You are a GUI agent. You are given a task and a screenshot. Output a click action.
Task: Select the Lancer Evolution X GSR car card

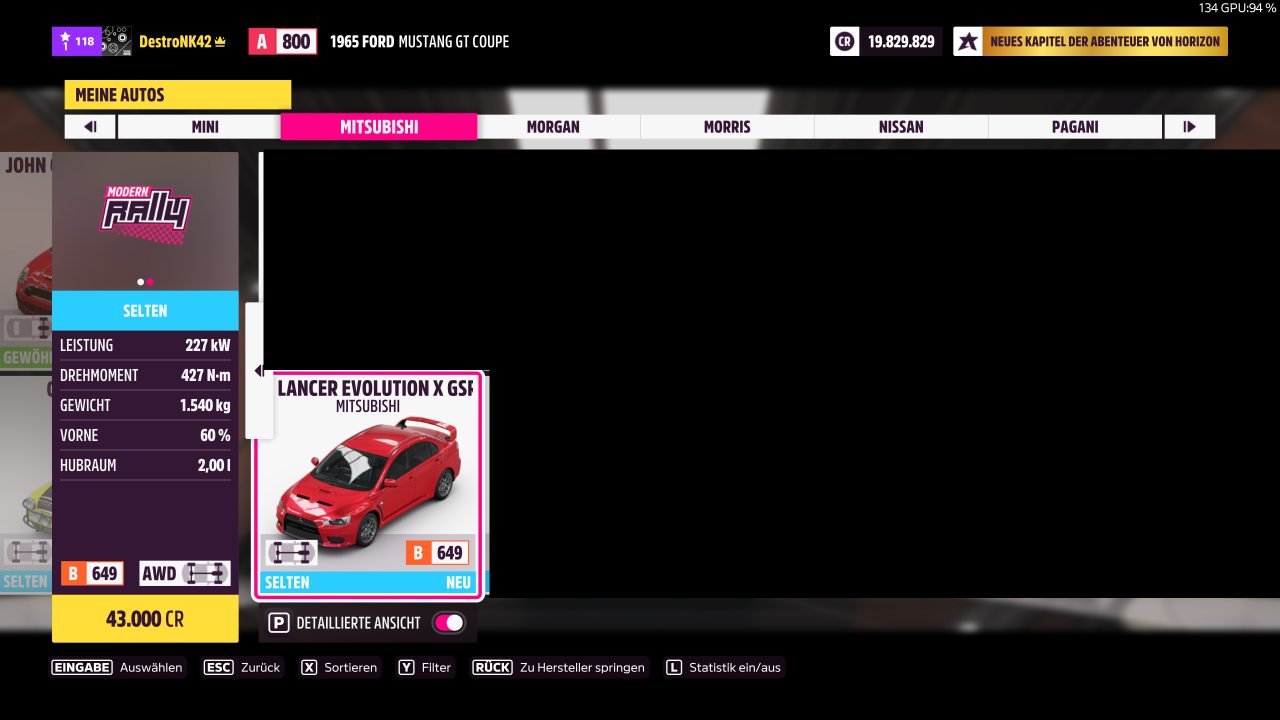[368, 485]
